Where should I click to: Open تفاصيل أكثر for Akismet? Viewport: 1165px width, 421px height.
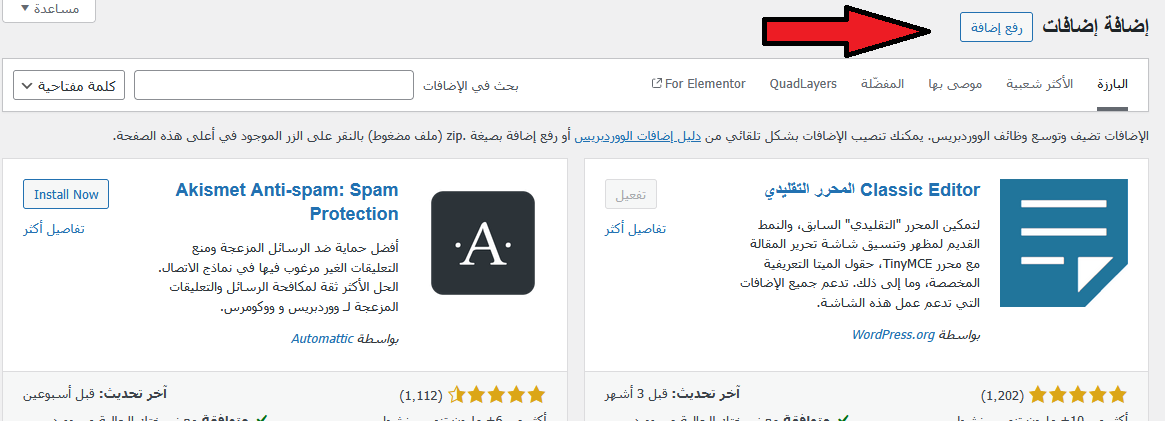(x=54, y=229)
